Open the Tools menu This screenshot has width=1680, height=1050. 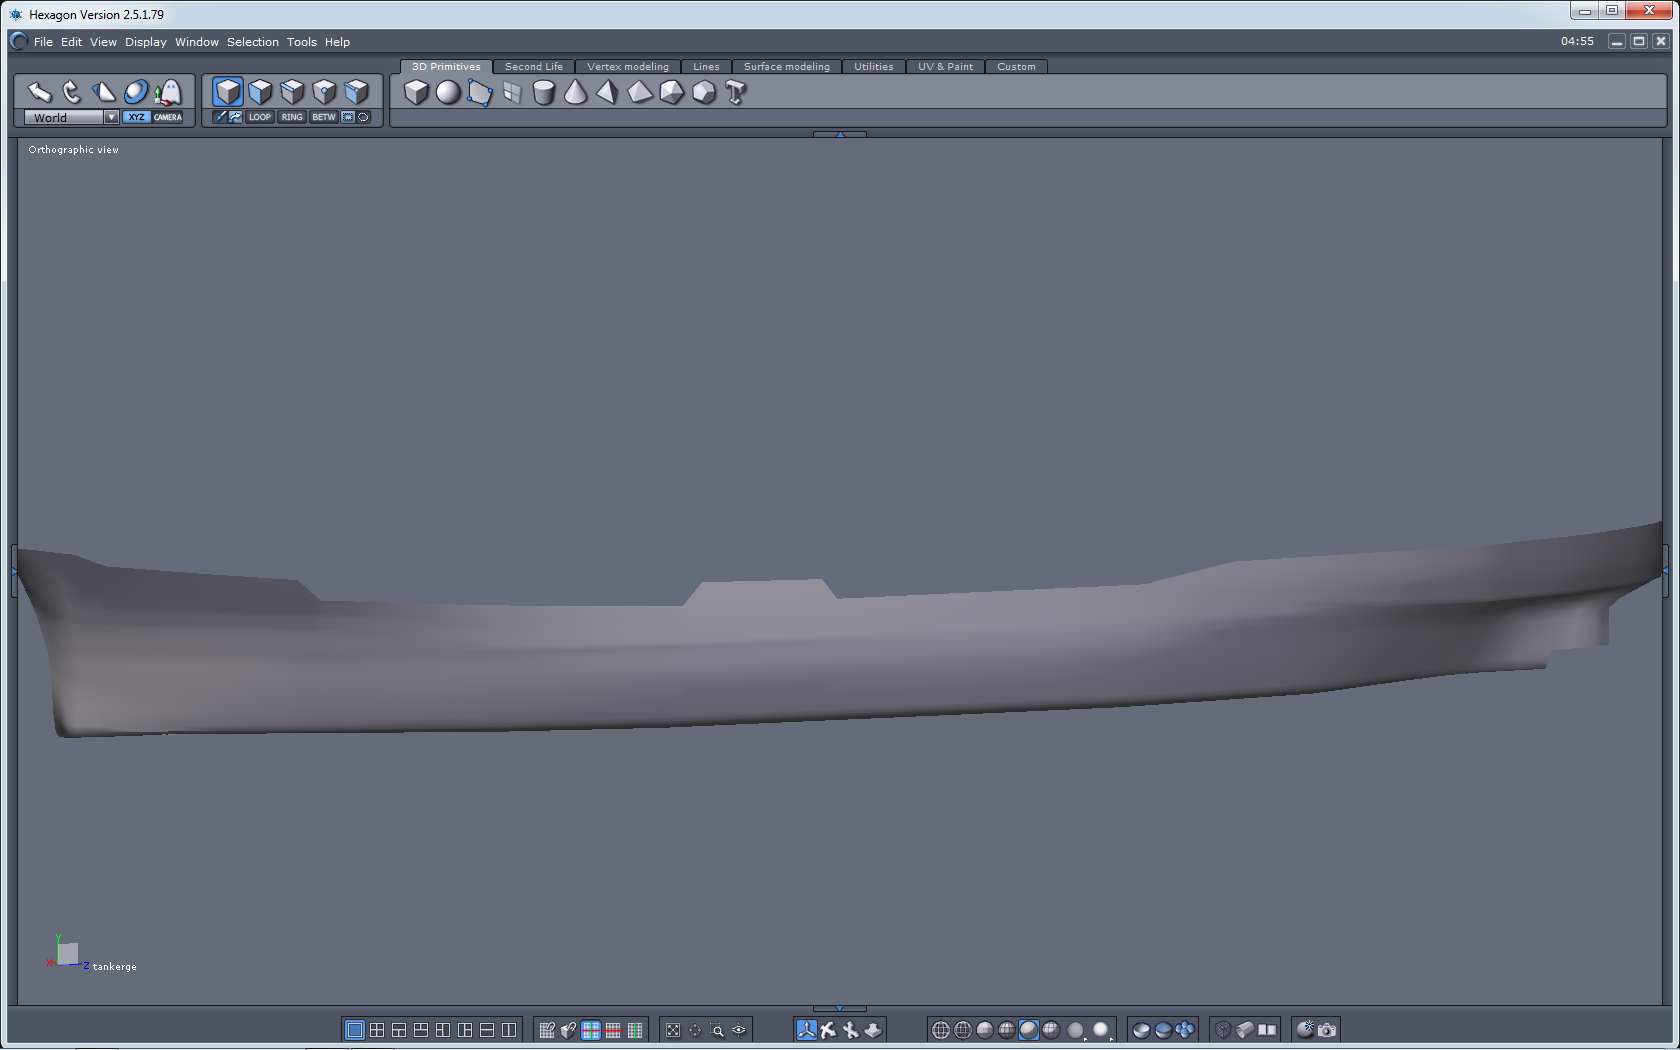coord(302,42)
